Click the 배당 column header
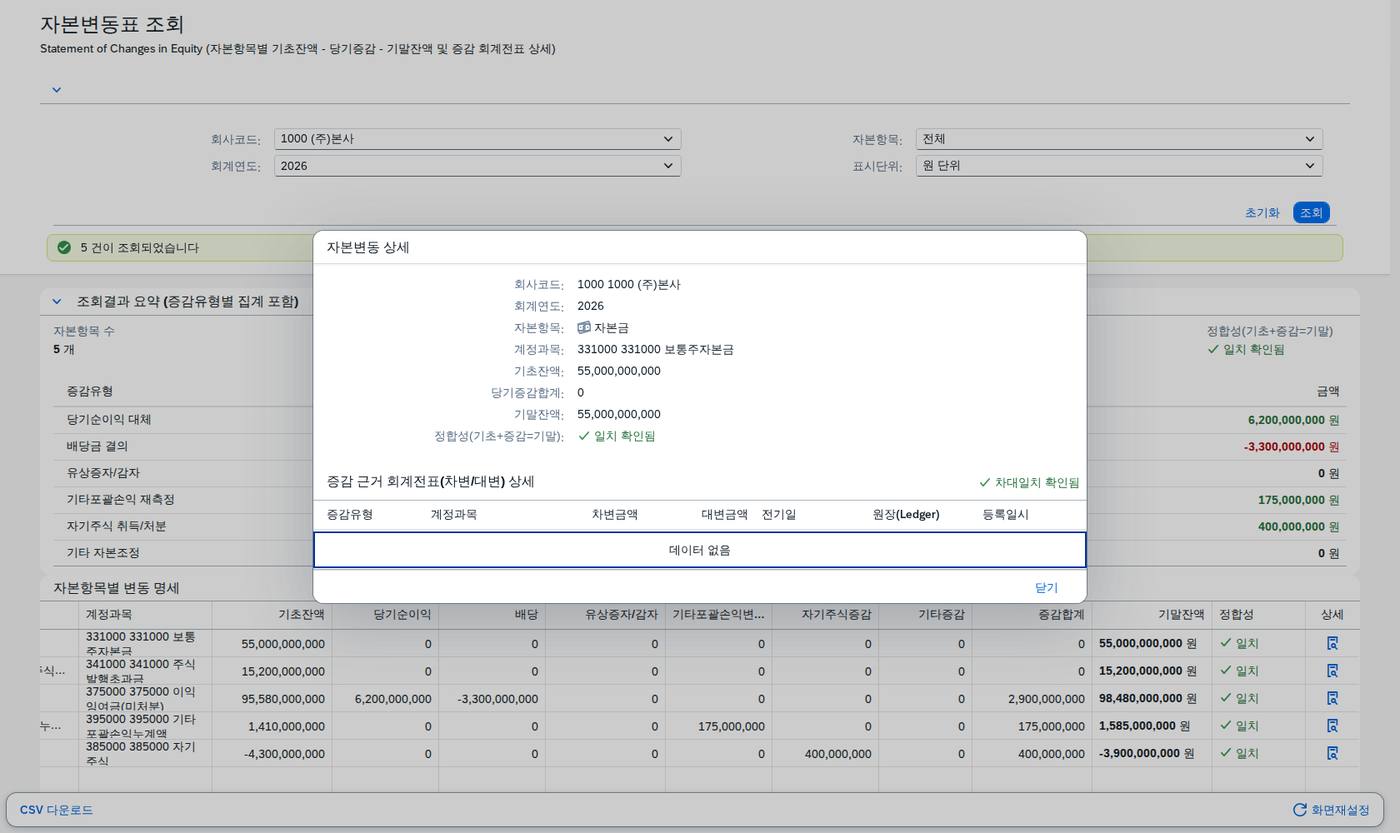The width and height of the screenshot is (1400, 833). (492, 615)
